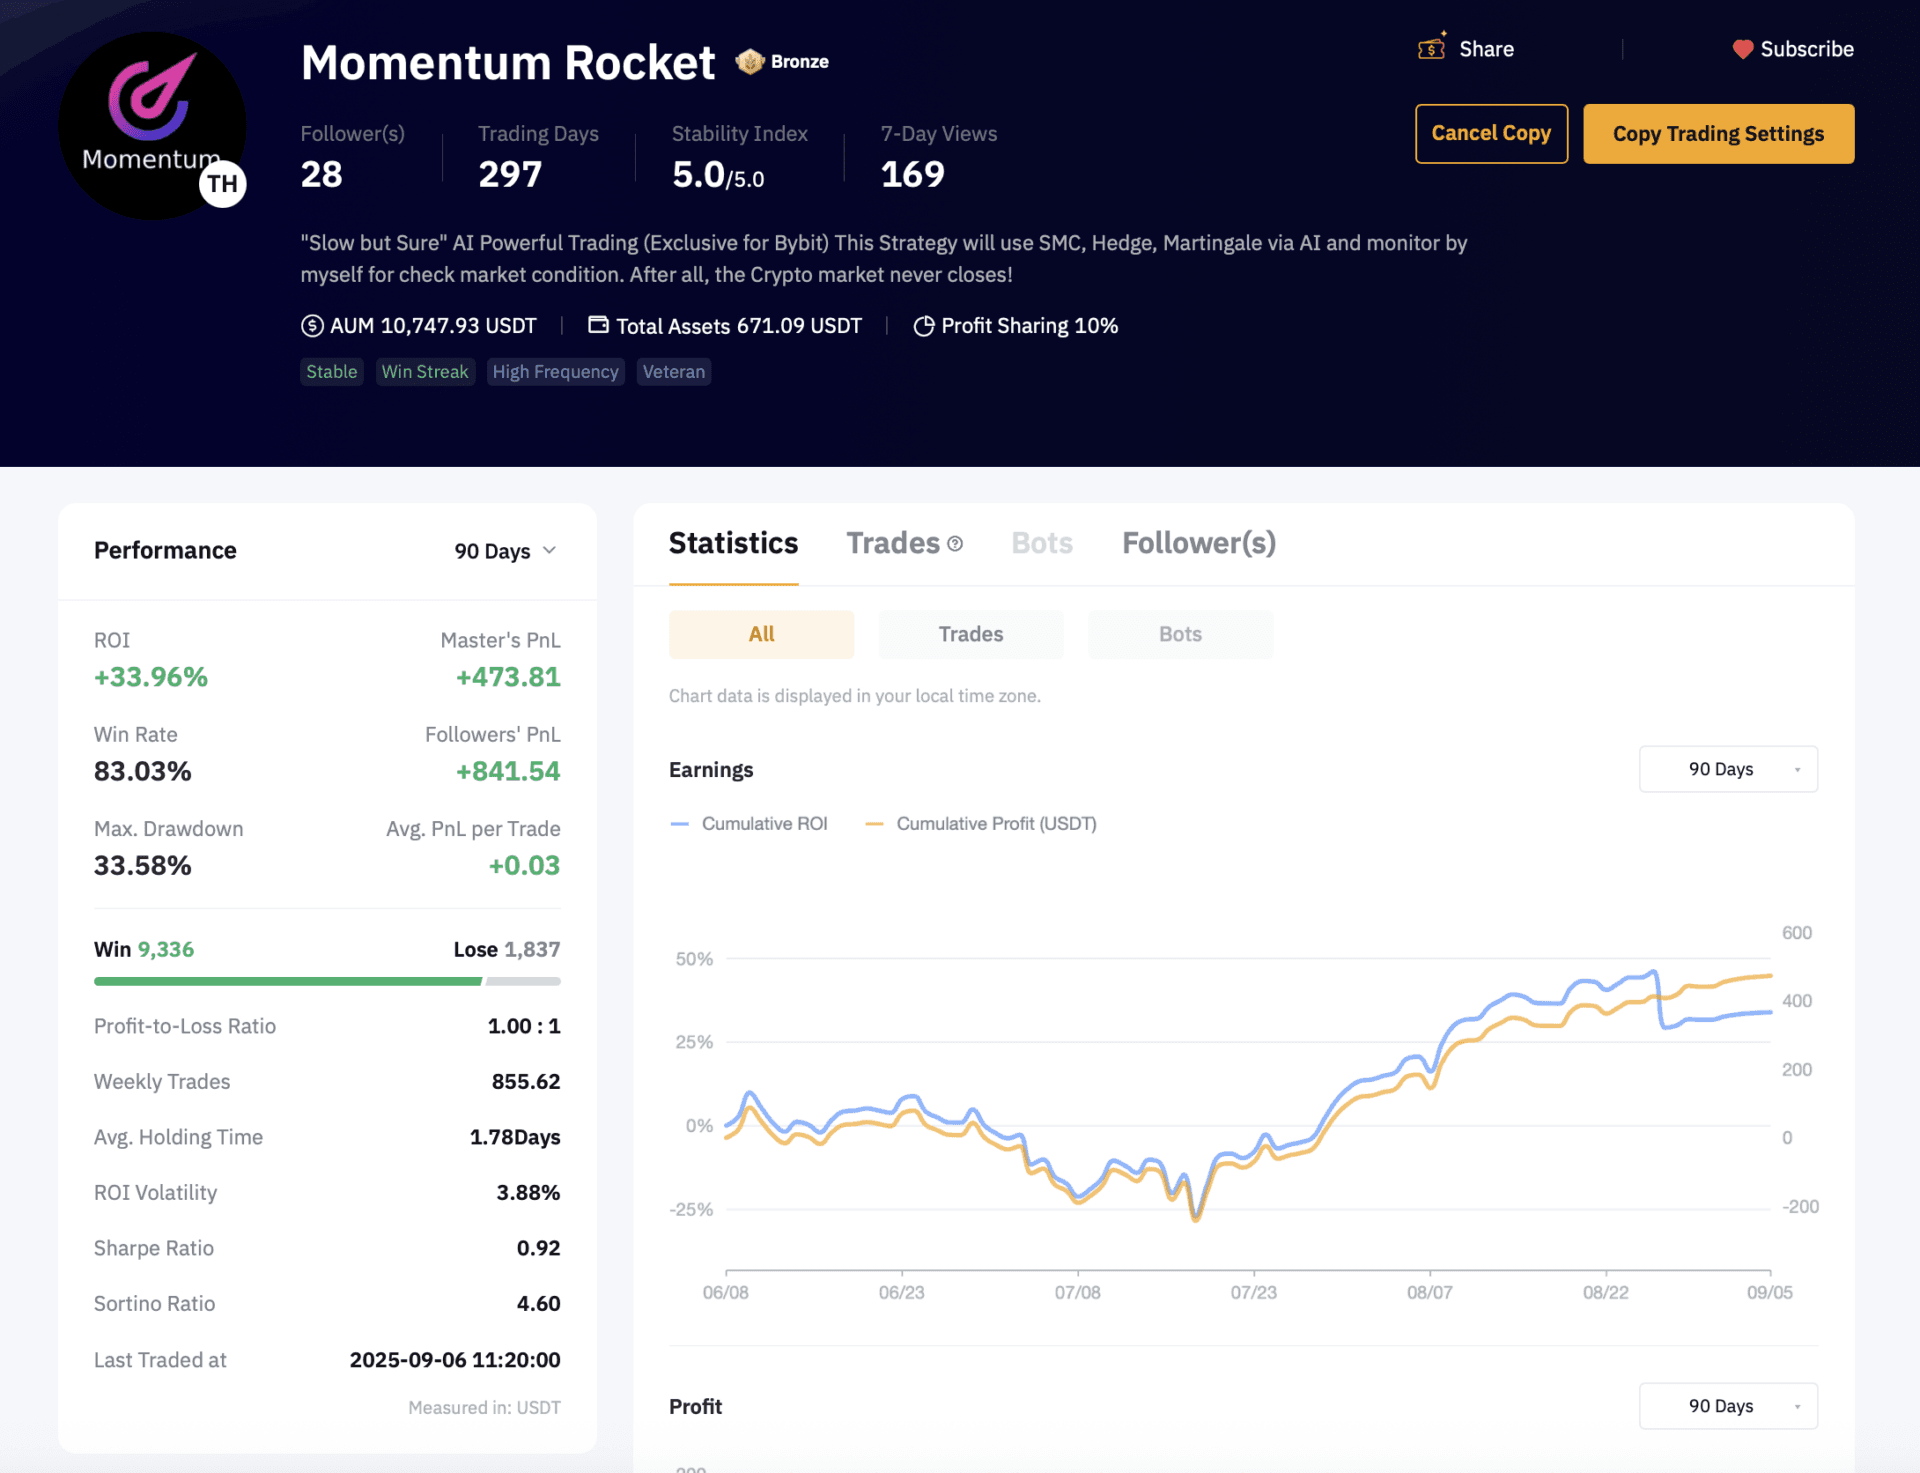The height and width of the screenshot is (1473, 1920).
Task: Switch to the Follower(s) tab
Action: point(1198,543)
